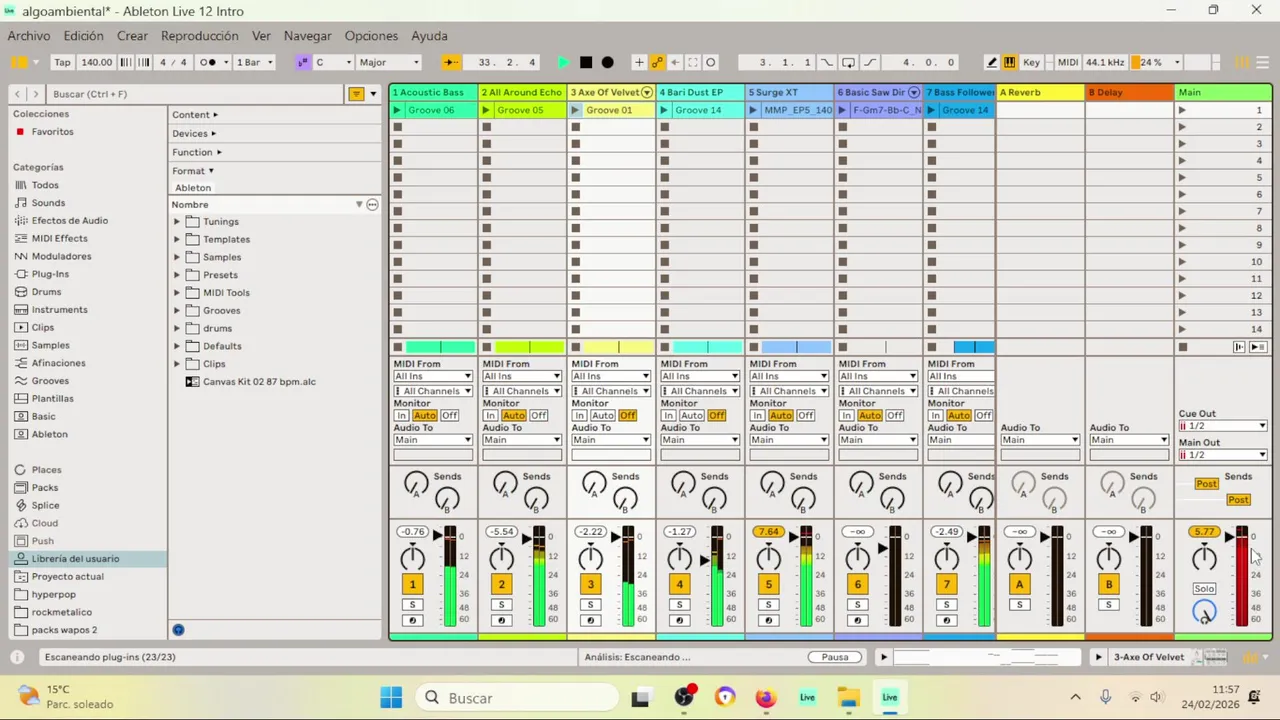1280x720 pixels.
Task: Toggle Post button for Main send B
Action: (x=1238, y=500)
